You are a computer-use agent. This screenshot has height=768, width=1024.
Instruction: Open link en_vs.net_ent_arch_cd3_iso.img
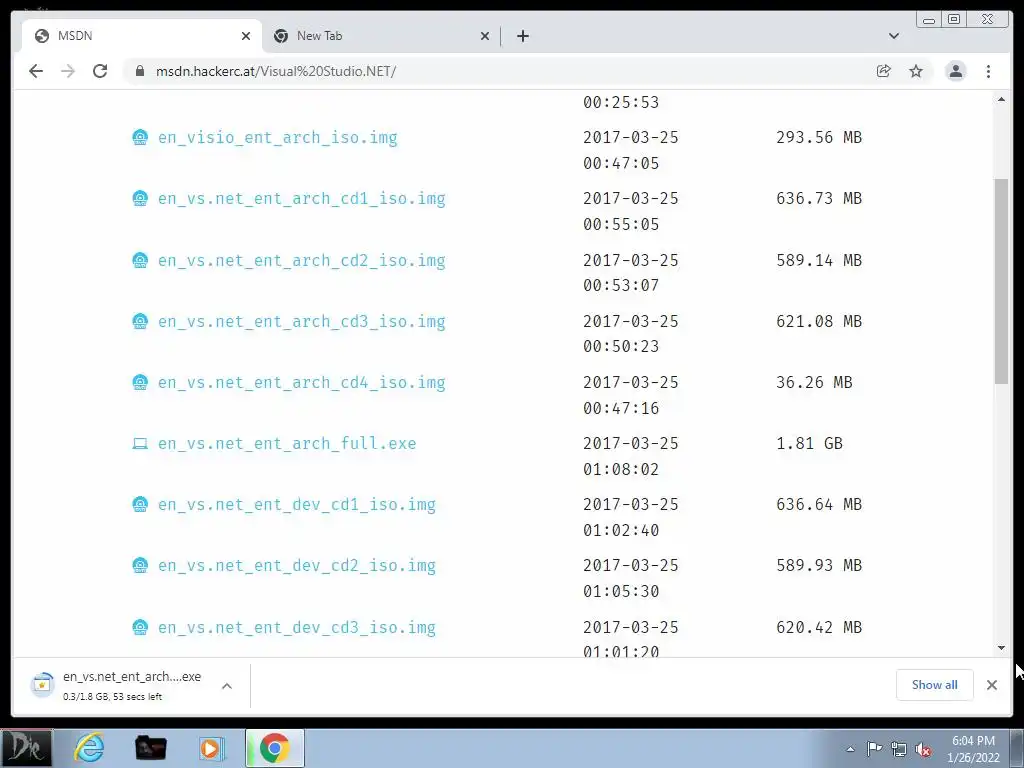pos(302,322)
